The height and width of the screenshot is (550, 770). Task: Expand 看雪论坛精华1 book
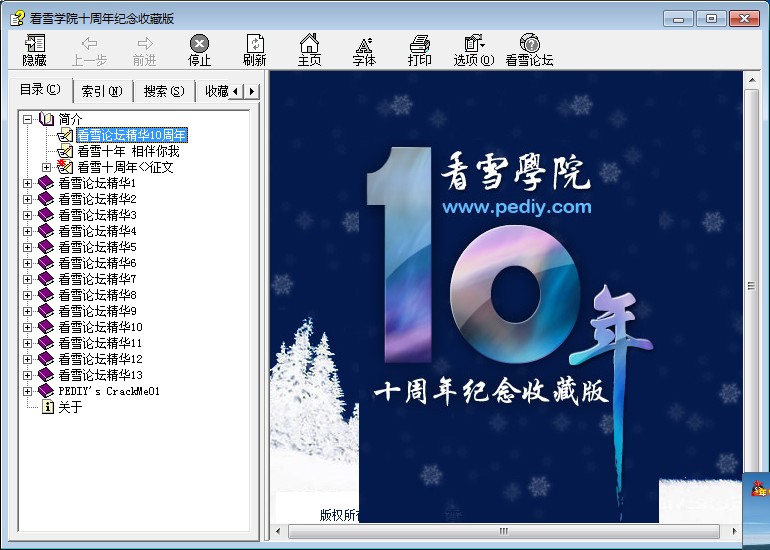(x=28, y=183)
